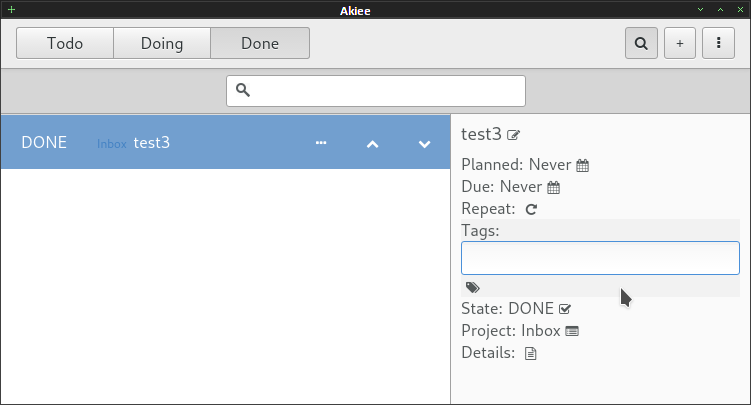The height and width of the screenshot is (405, 751).
Task: Click into the Tags input box
Action: point(600,258)
